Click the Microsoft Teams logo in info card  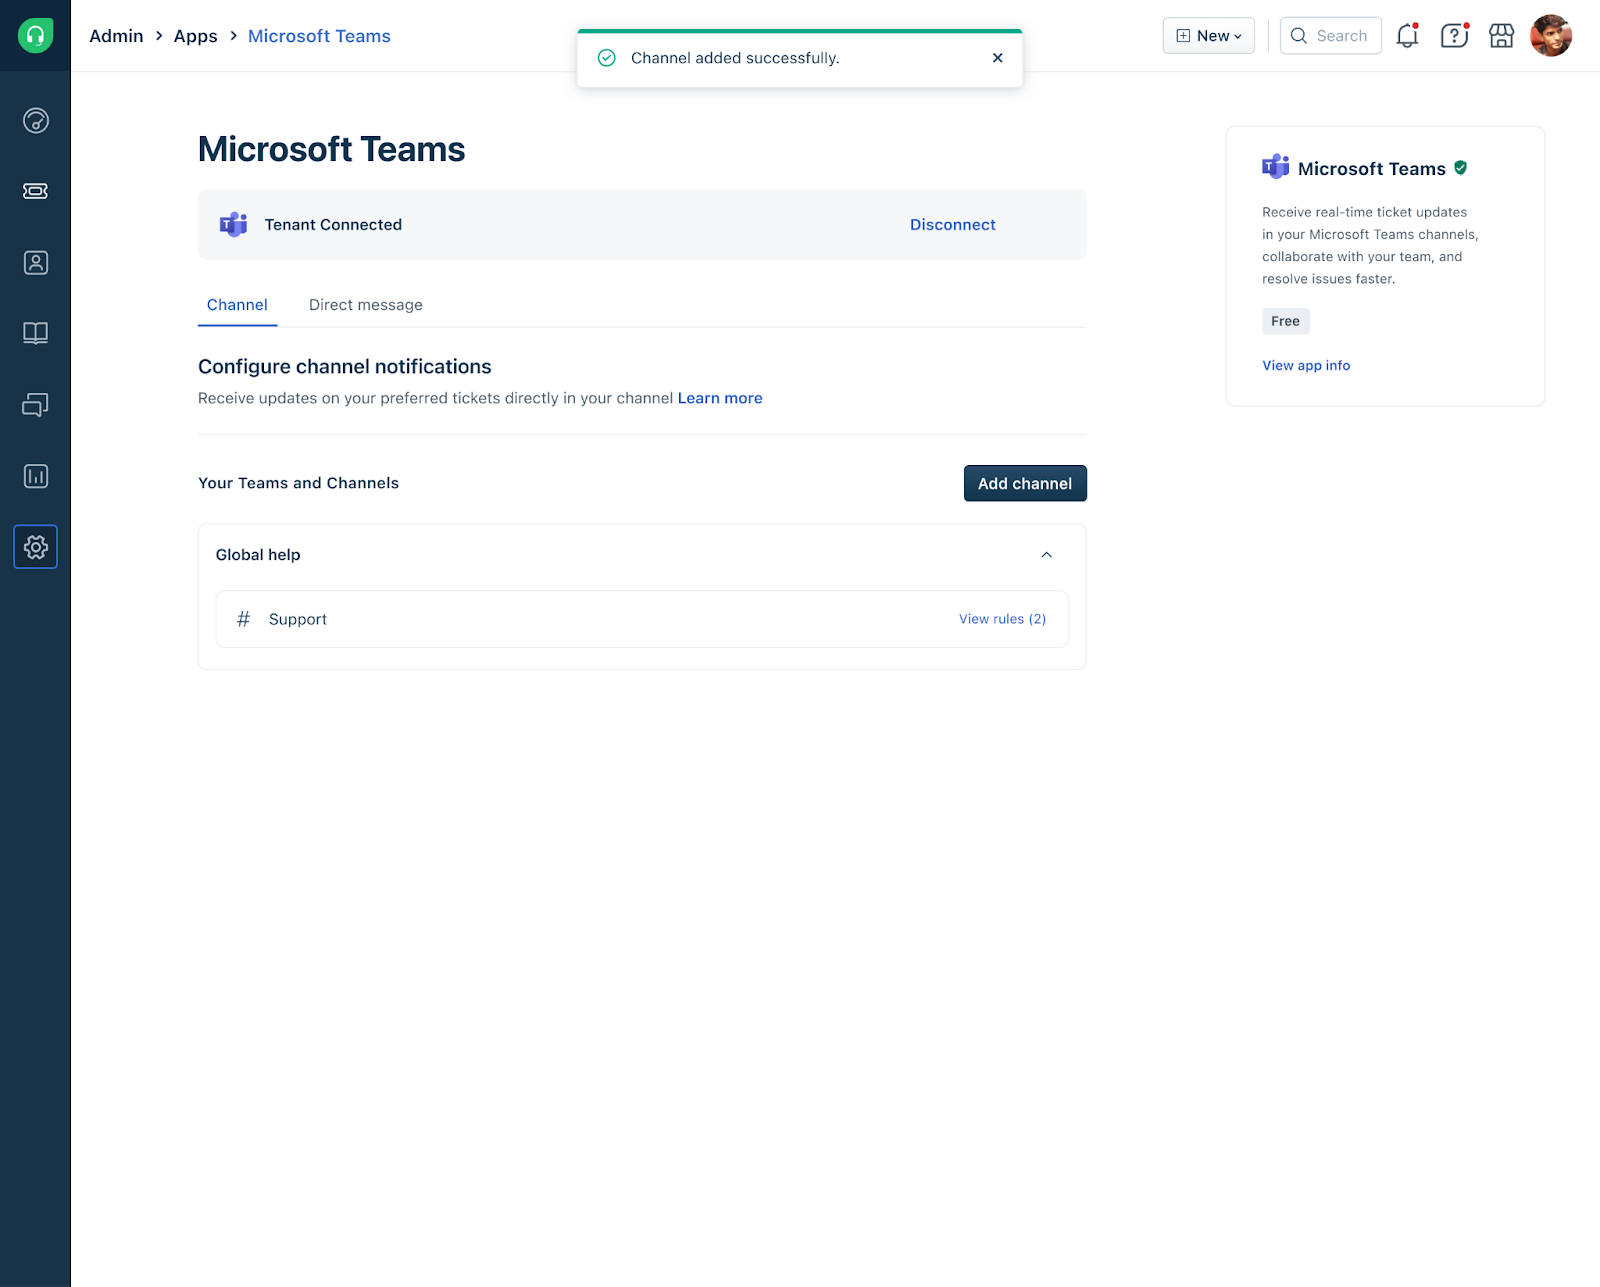tap(1275, 167)
